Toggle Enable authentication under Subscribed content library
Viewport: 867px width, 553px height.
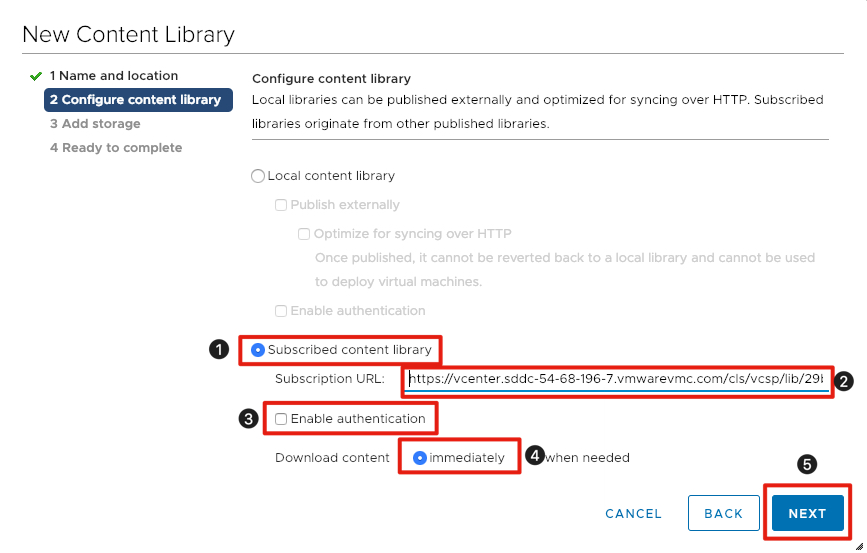coord(281,419)
